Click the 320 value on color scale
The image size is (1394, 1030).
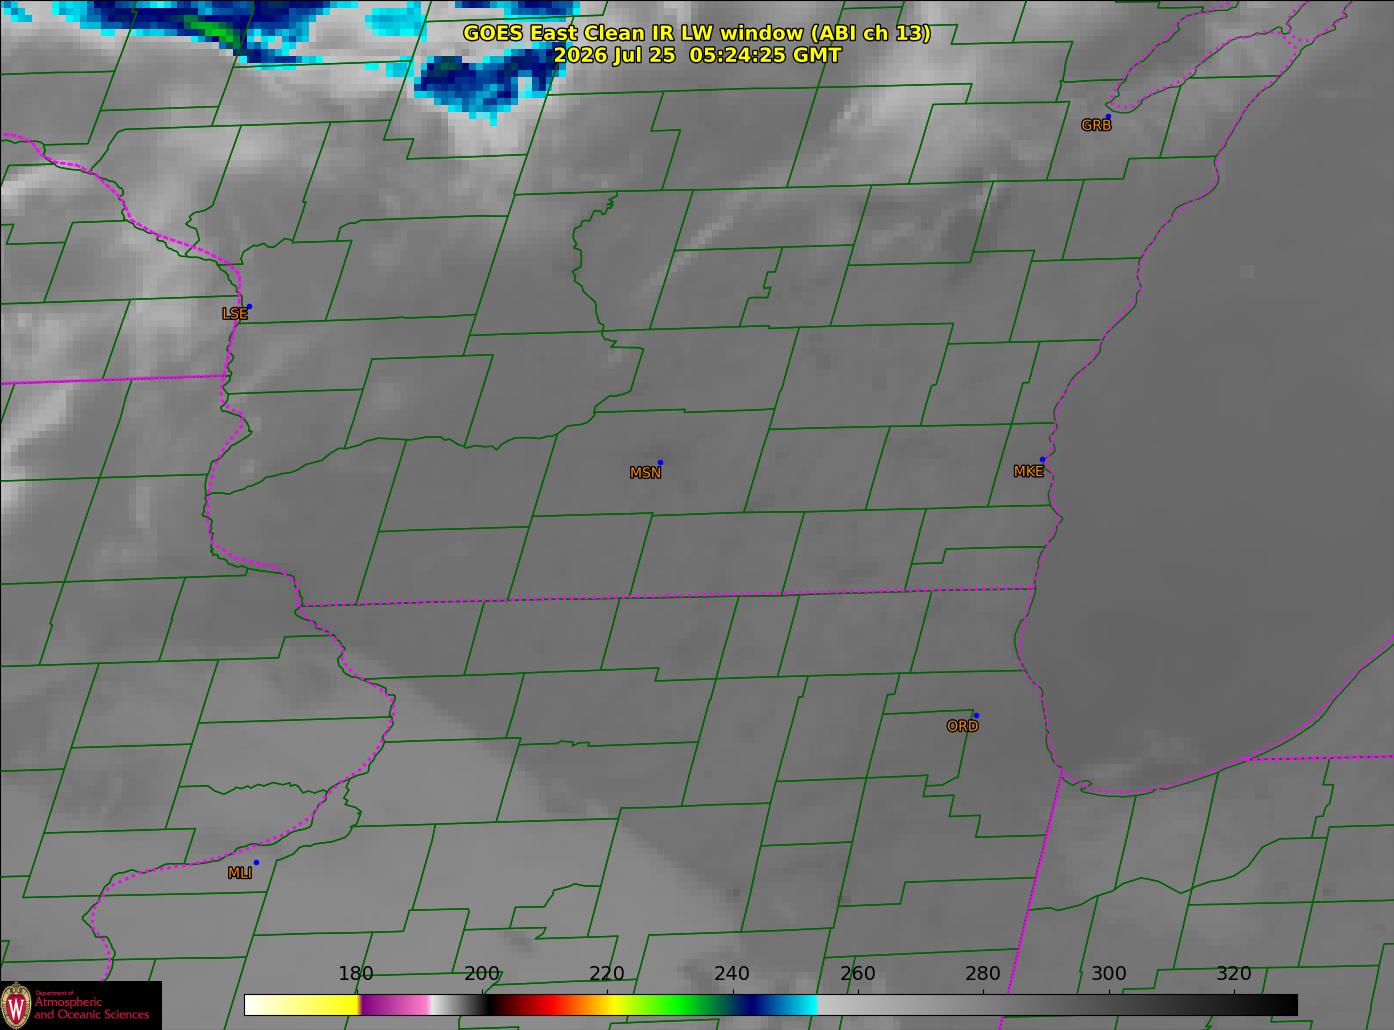pos(1234,973)
